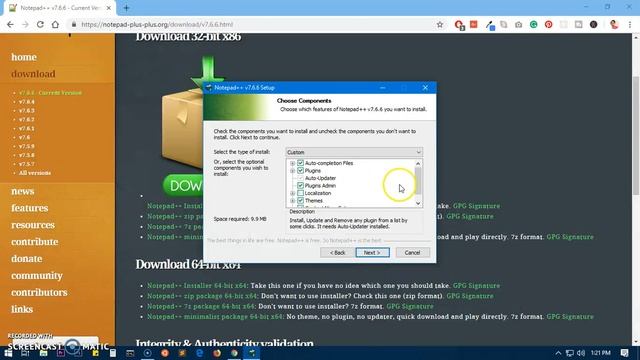Open the features sidebar section
Viewport: 640px width, 360px height.
29,208
